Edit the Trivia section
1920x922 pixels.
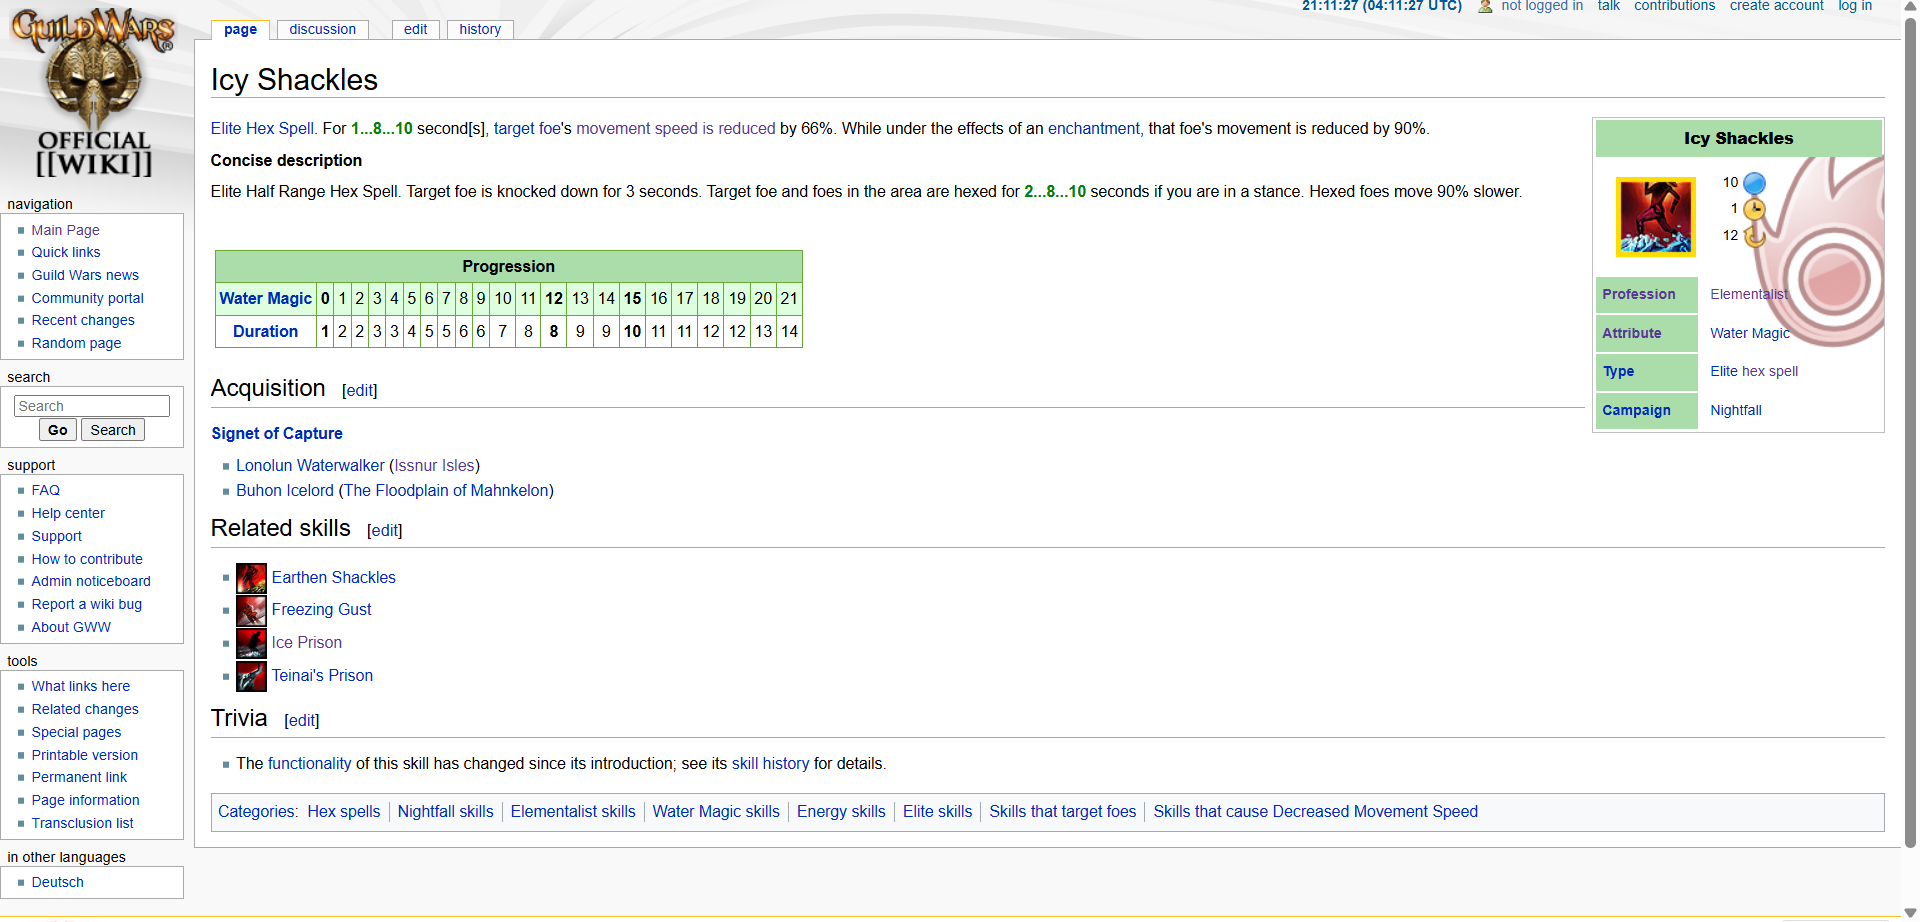[x=301, y=720]
